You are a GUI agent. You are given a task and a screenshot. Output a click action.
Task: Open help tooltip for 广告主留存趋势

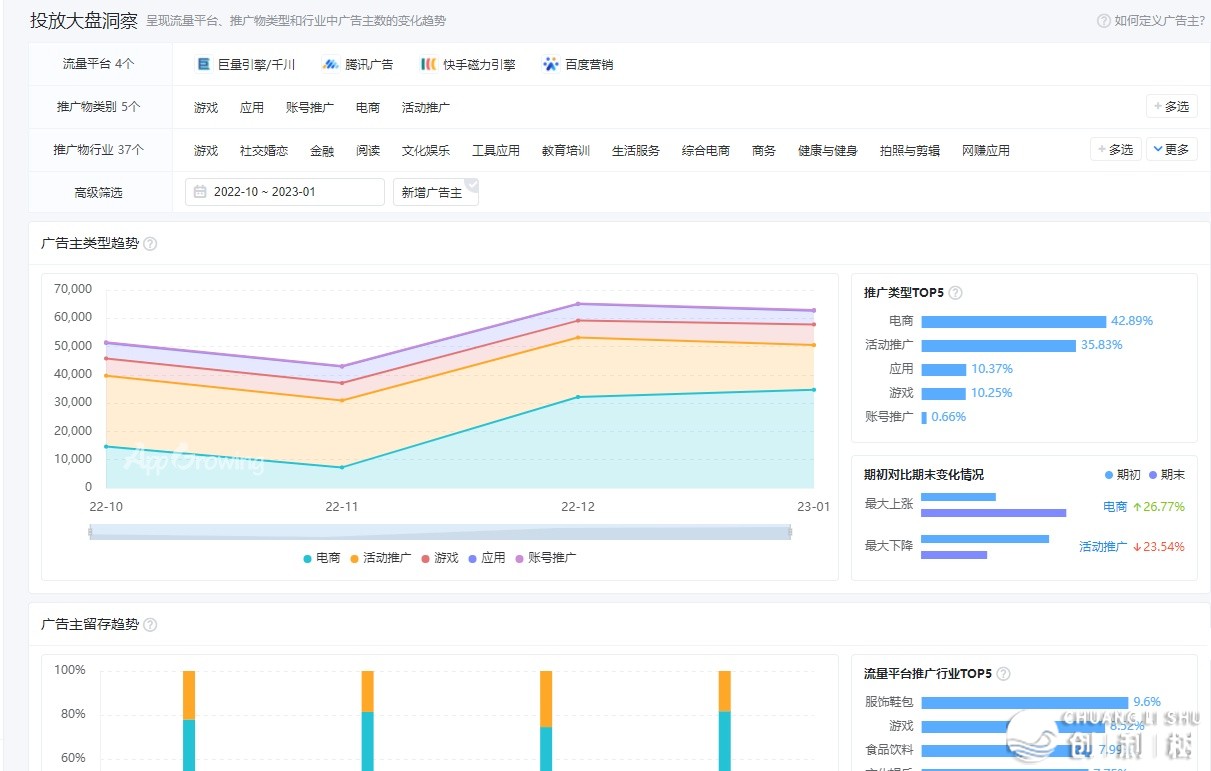click(x=150, y=624)
